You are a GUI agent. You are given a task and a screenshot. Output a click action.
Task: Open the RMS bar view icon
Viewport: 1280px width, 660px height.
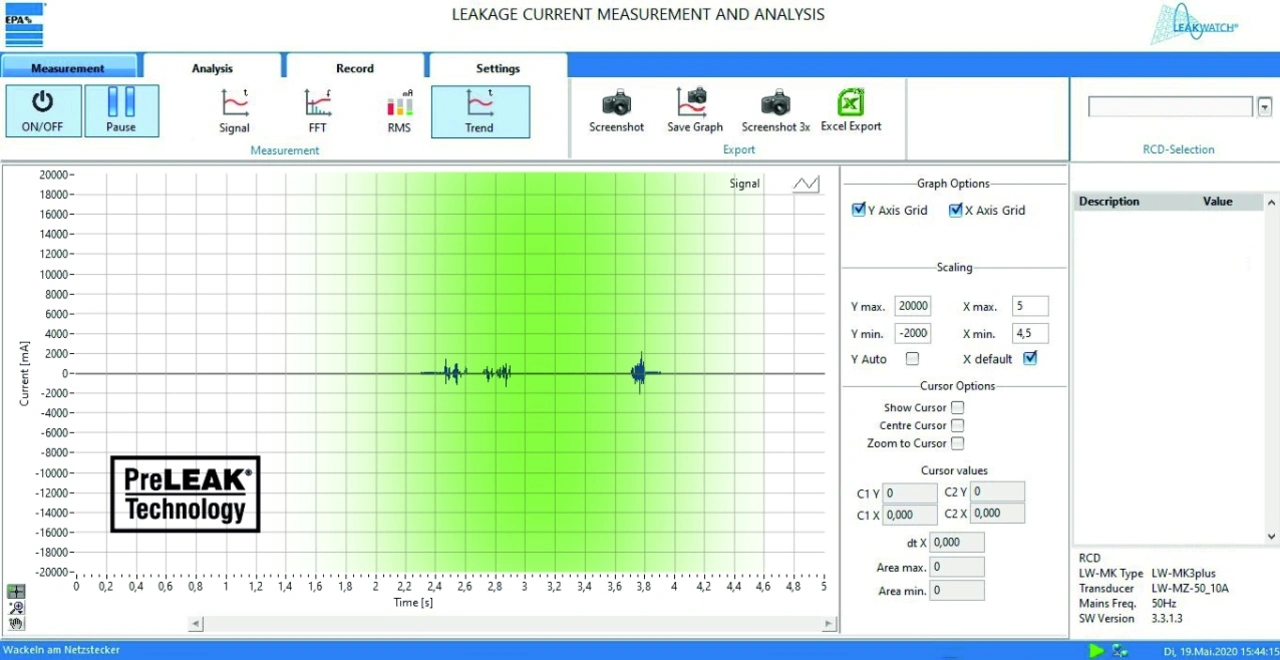click(399, 103)
